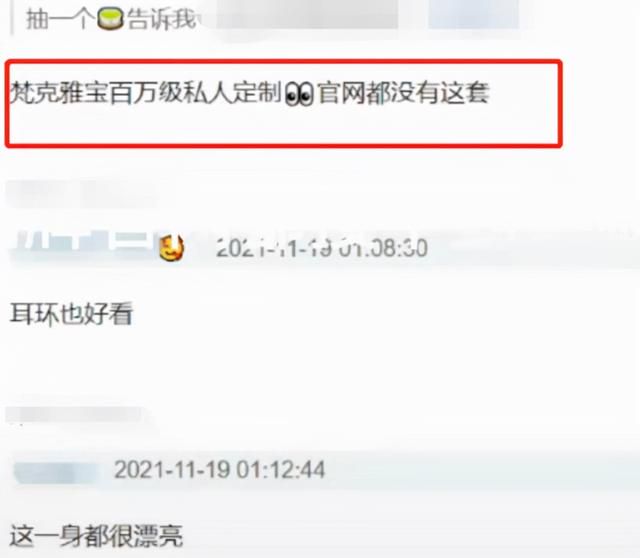Click the word '漂亮' in last comment
The height and width of the screenshot is (558, 640).
[158, 536]
